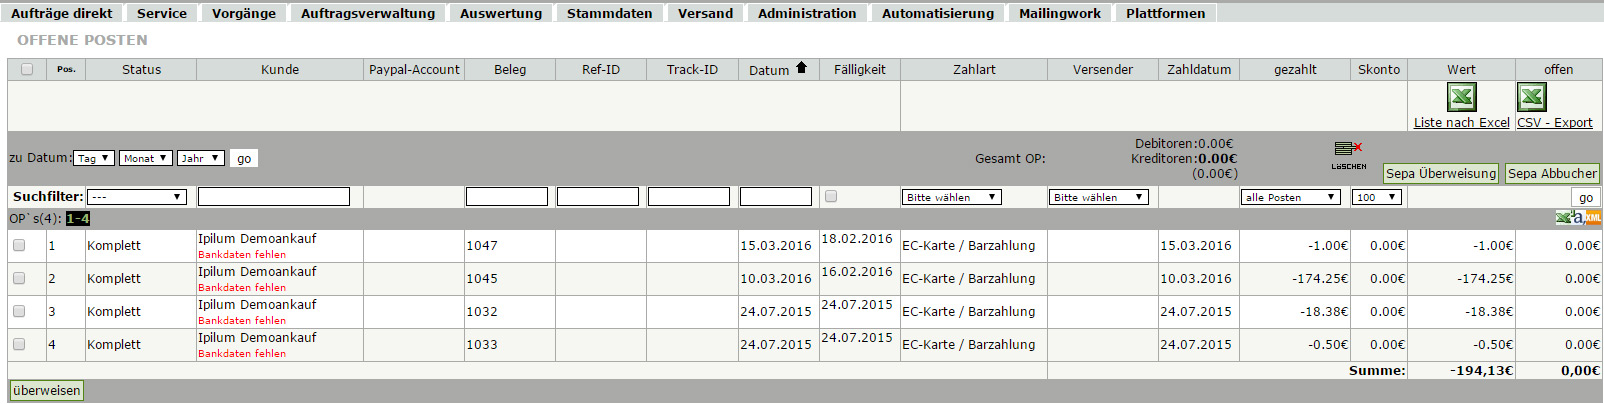Open the Tag dropdown
Screen dimensions: 1604x404
pyautogui.click(x=94, y=158)
